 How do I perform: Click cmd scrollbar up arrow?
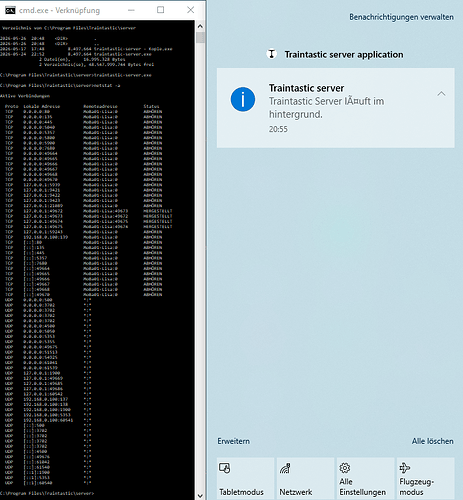click(x=200, y=26)
